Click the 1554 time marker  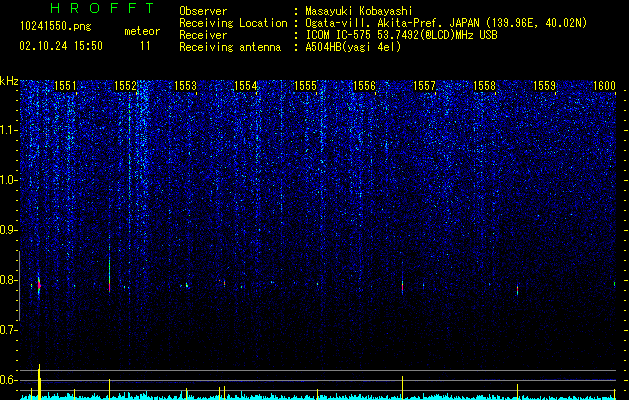[x=246, y=86]
